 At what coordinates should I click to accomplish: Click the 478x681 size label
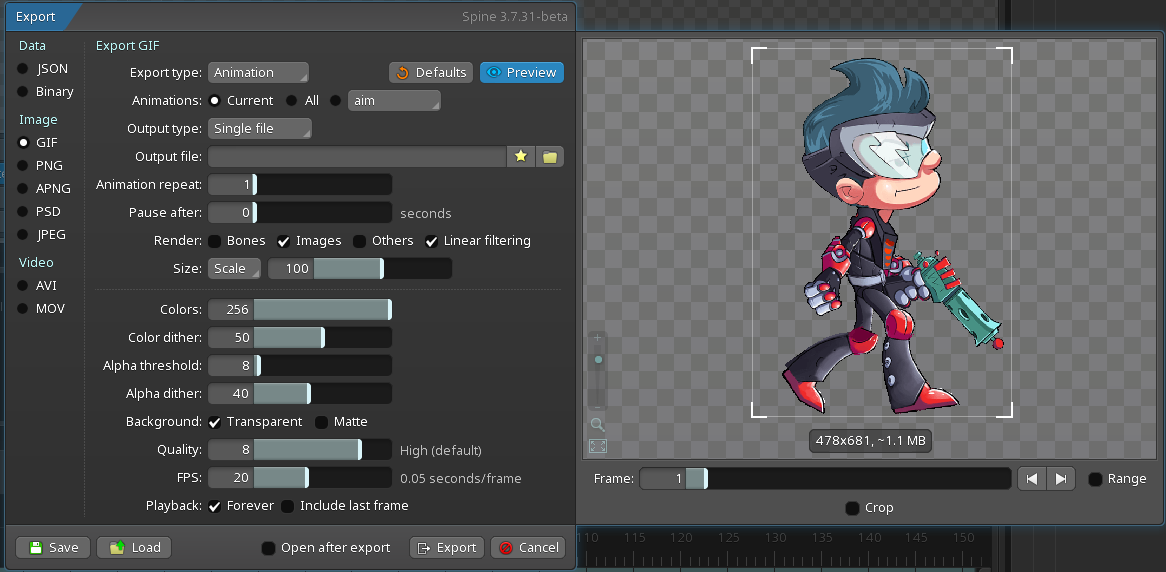(x=871, y=440)
